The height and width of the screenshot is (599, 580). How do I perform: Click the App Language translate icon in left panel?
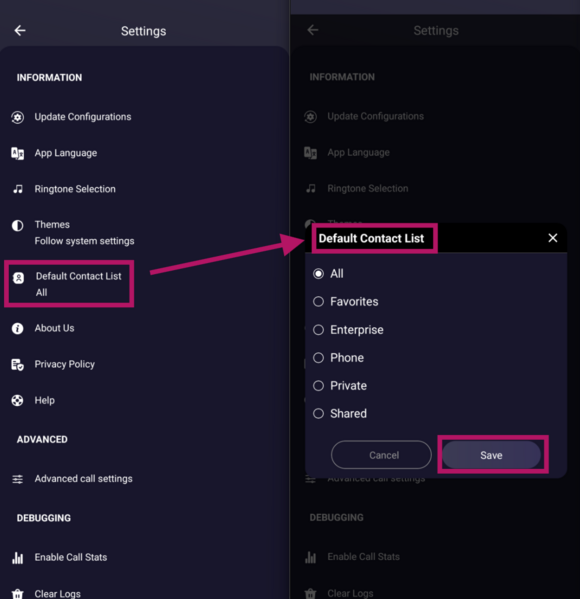[18, 153]
